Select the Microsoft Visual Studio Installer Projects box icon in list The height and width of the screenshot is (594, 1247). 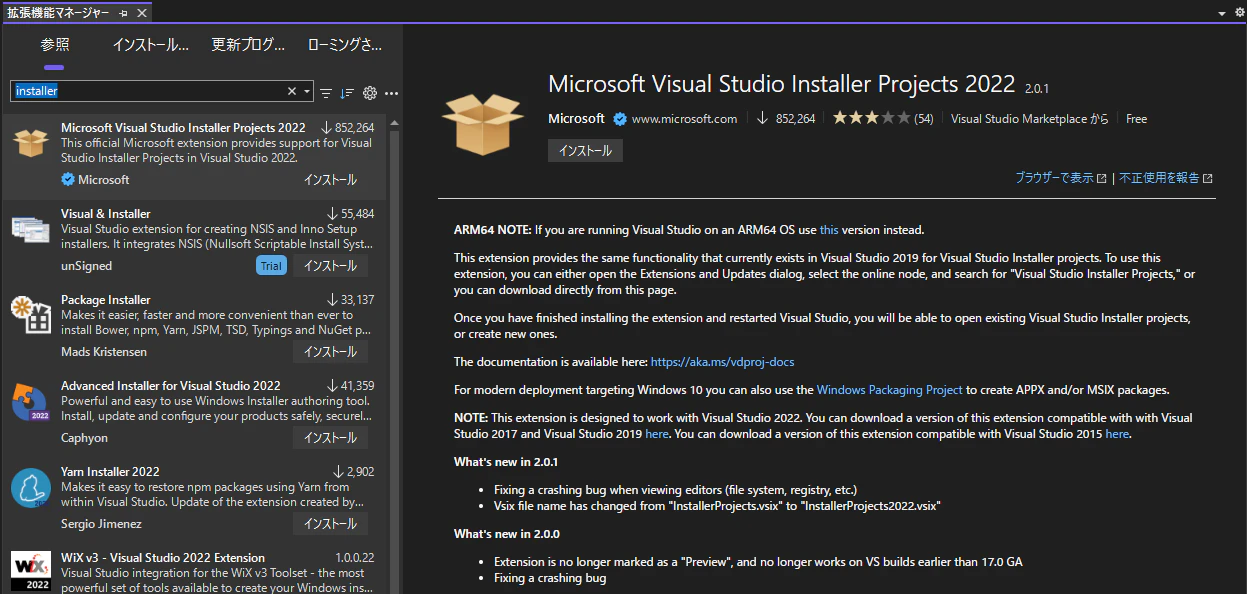coord(30,143)
